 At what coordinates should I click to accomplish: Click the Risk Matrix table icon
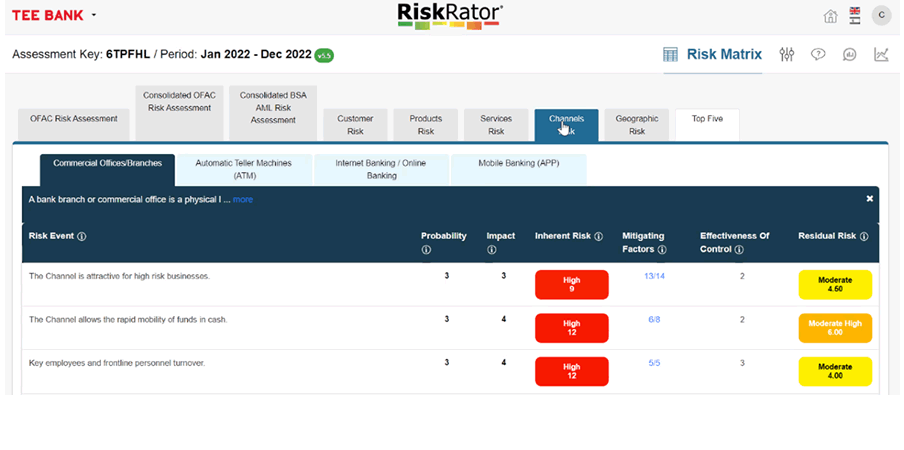(x=671, y=55)
